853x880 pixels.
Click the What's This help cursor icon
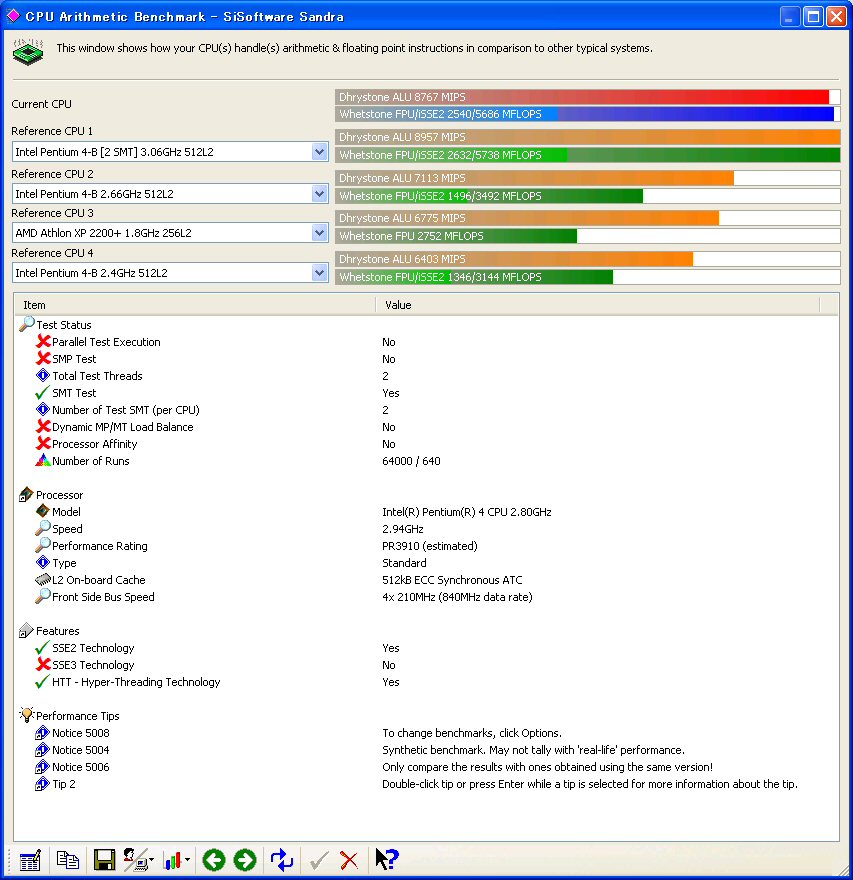pyautogui.click(x=387, y=859)
